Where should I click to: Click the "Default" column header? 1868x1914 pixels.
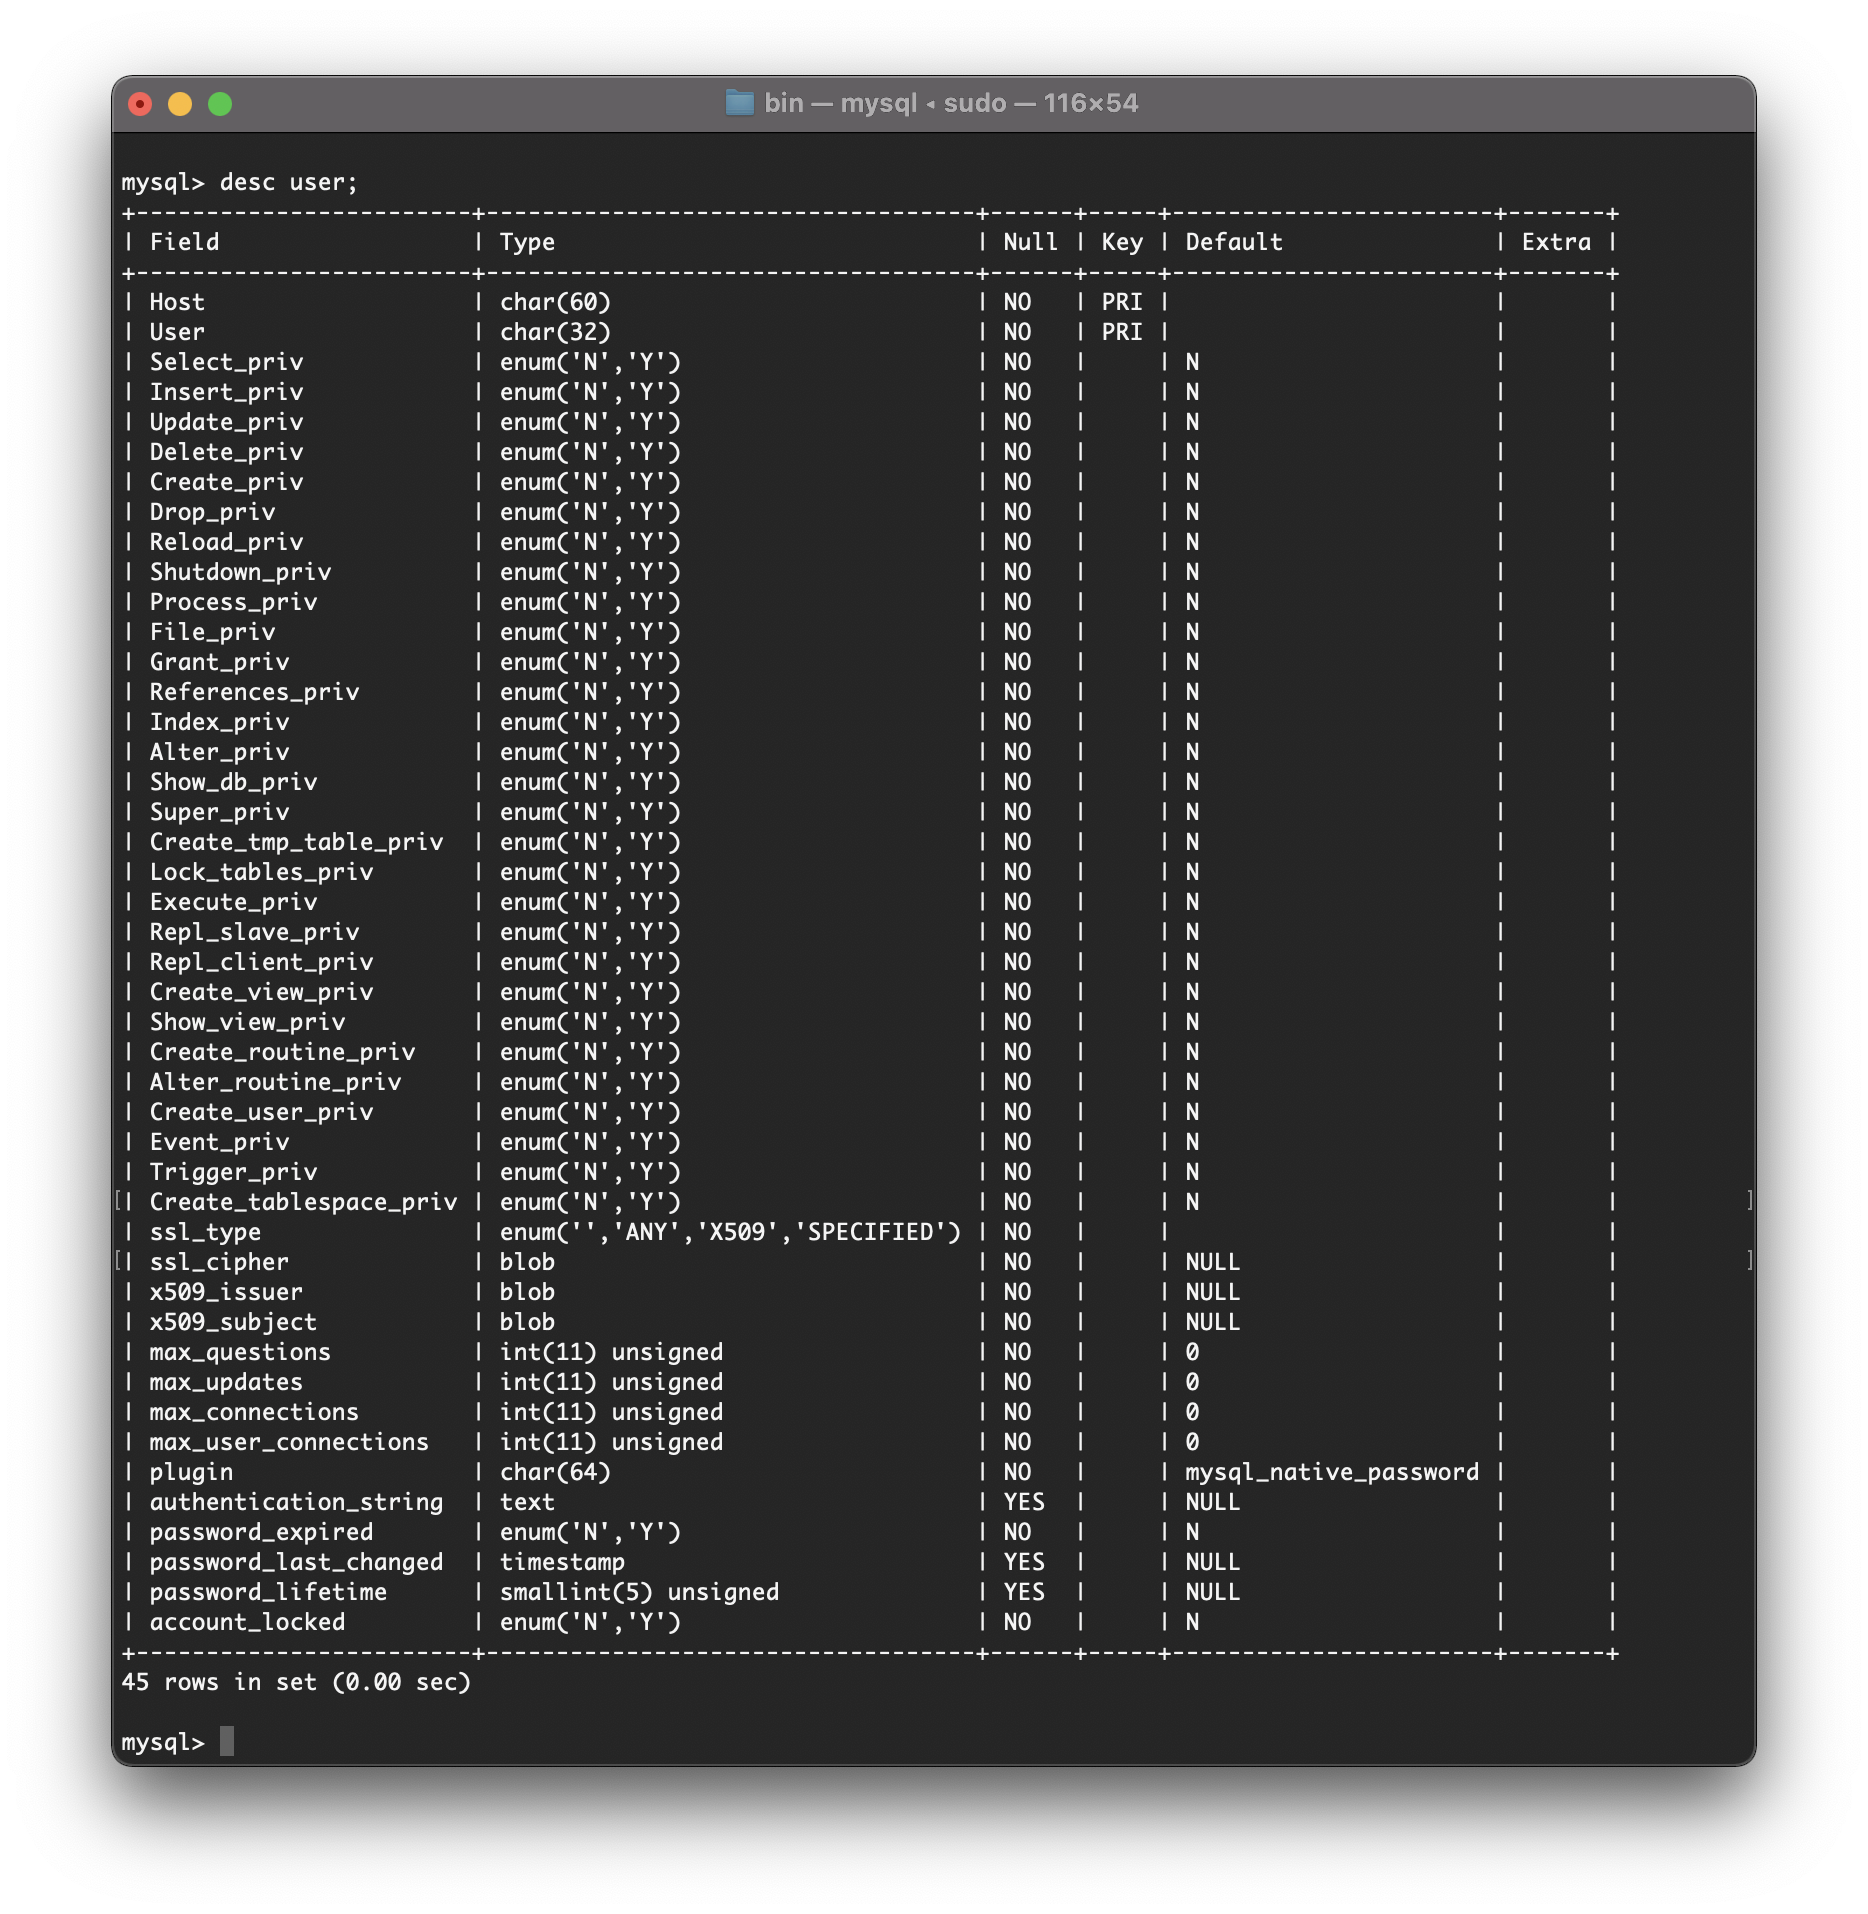pos(1234,242)
